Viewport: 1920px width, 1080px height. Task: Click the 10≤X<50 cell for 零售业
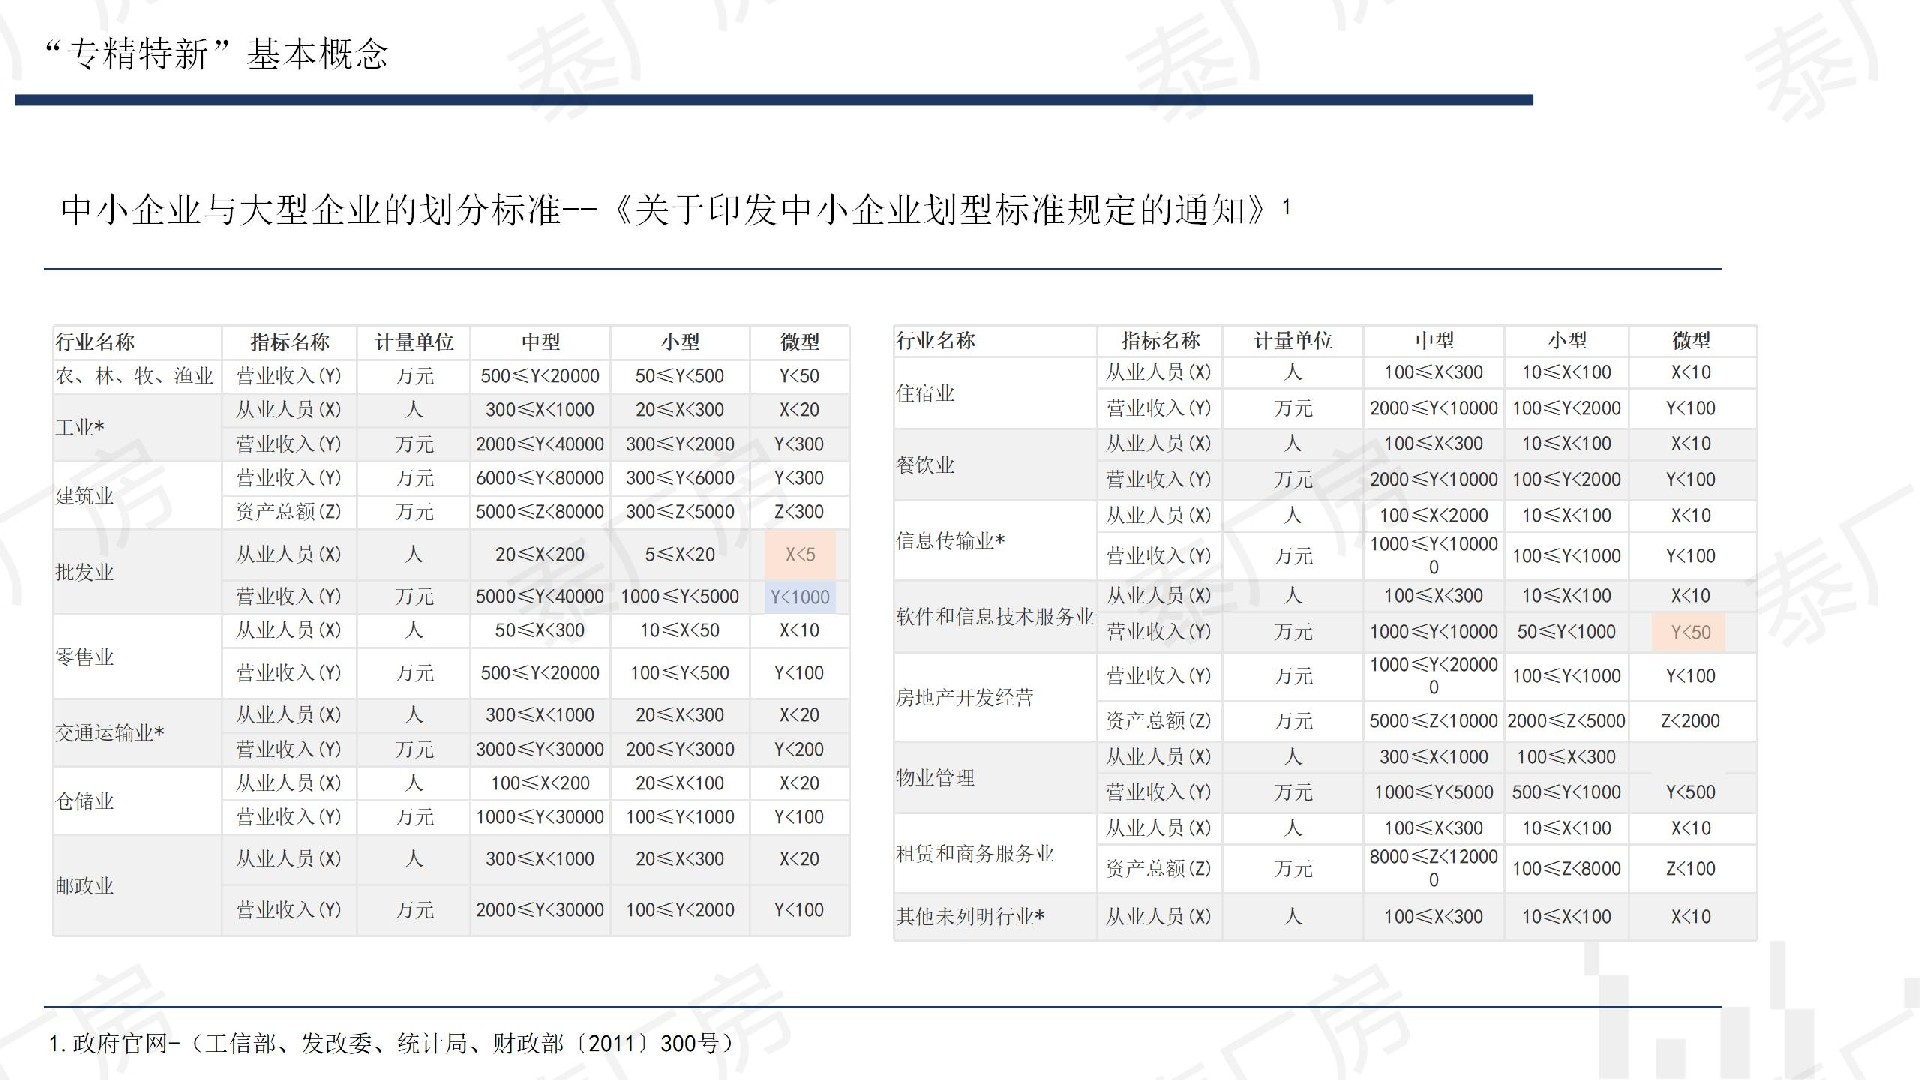point(680,630)
